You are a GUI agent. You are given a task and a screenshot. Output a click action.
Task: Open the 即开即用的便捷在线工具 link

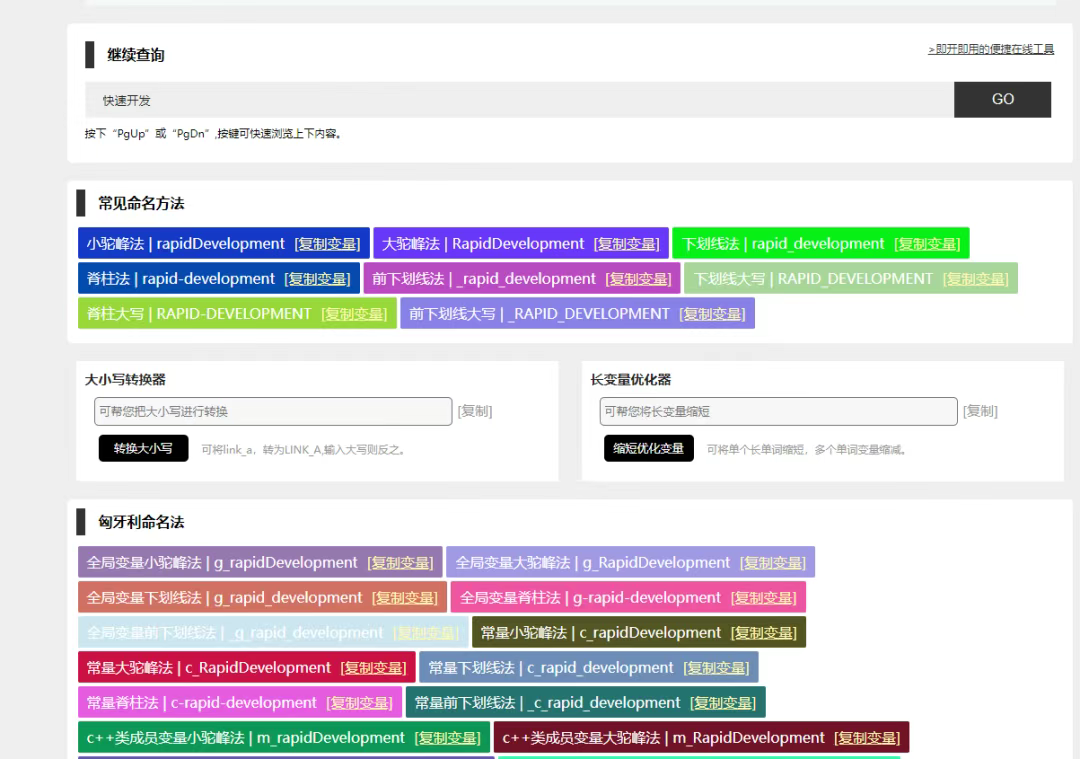990,50
